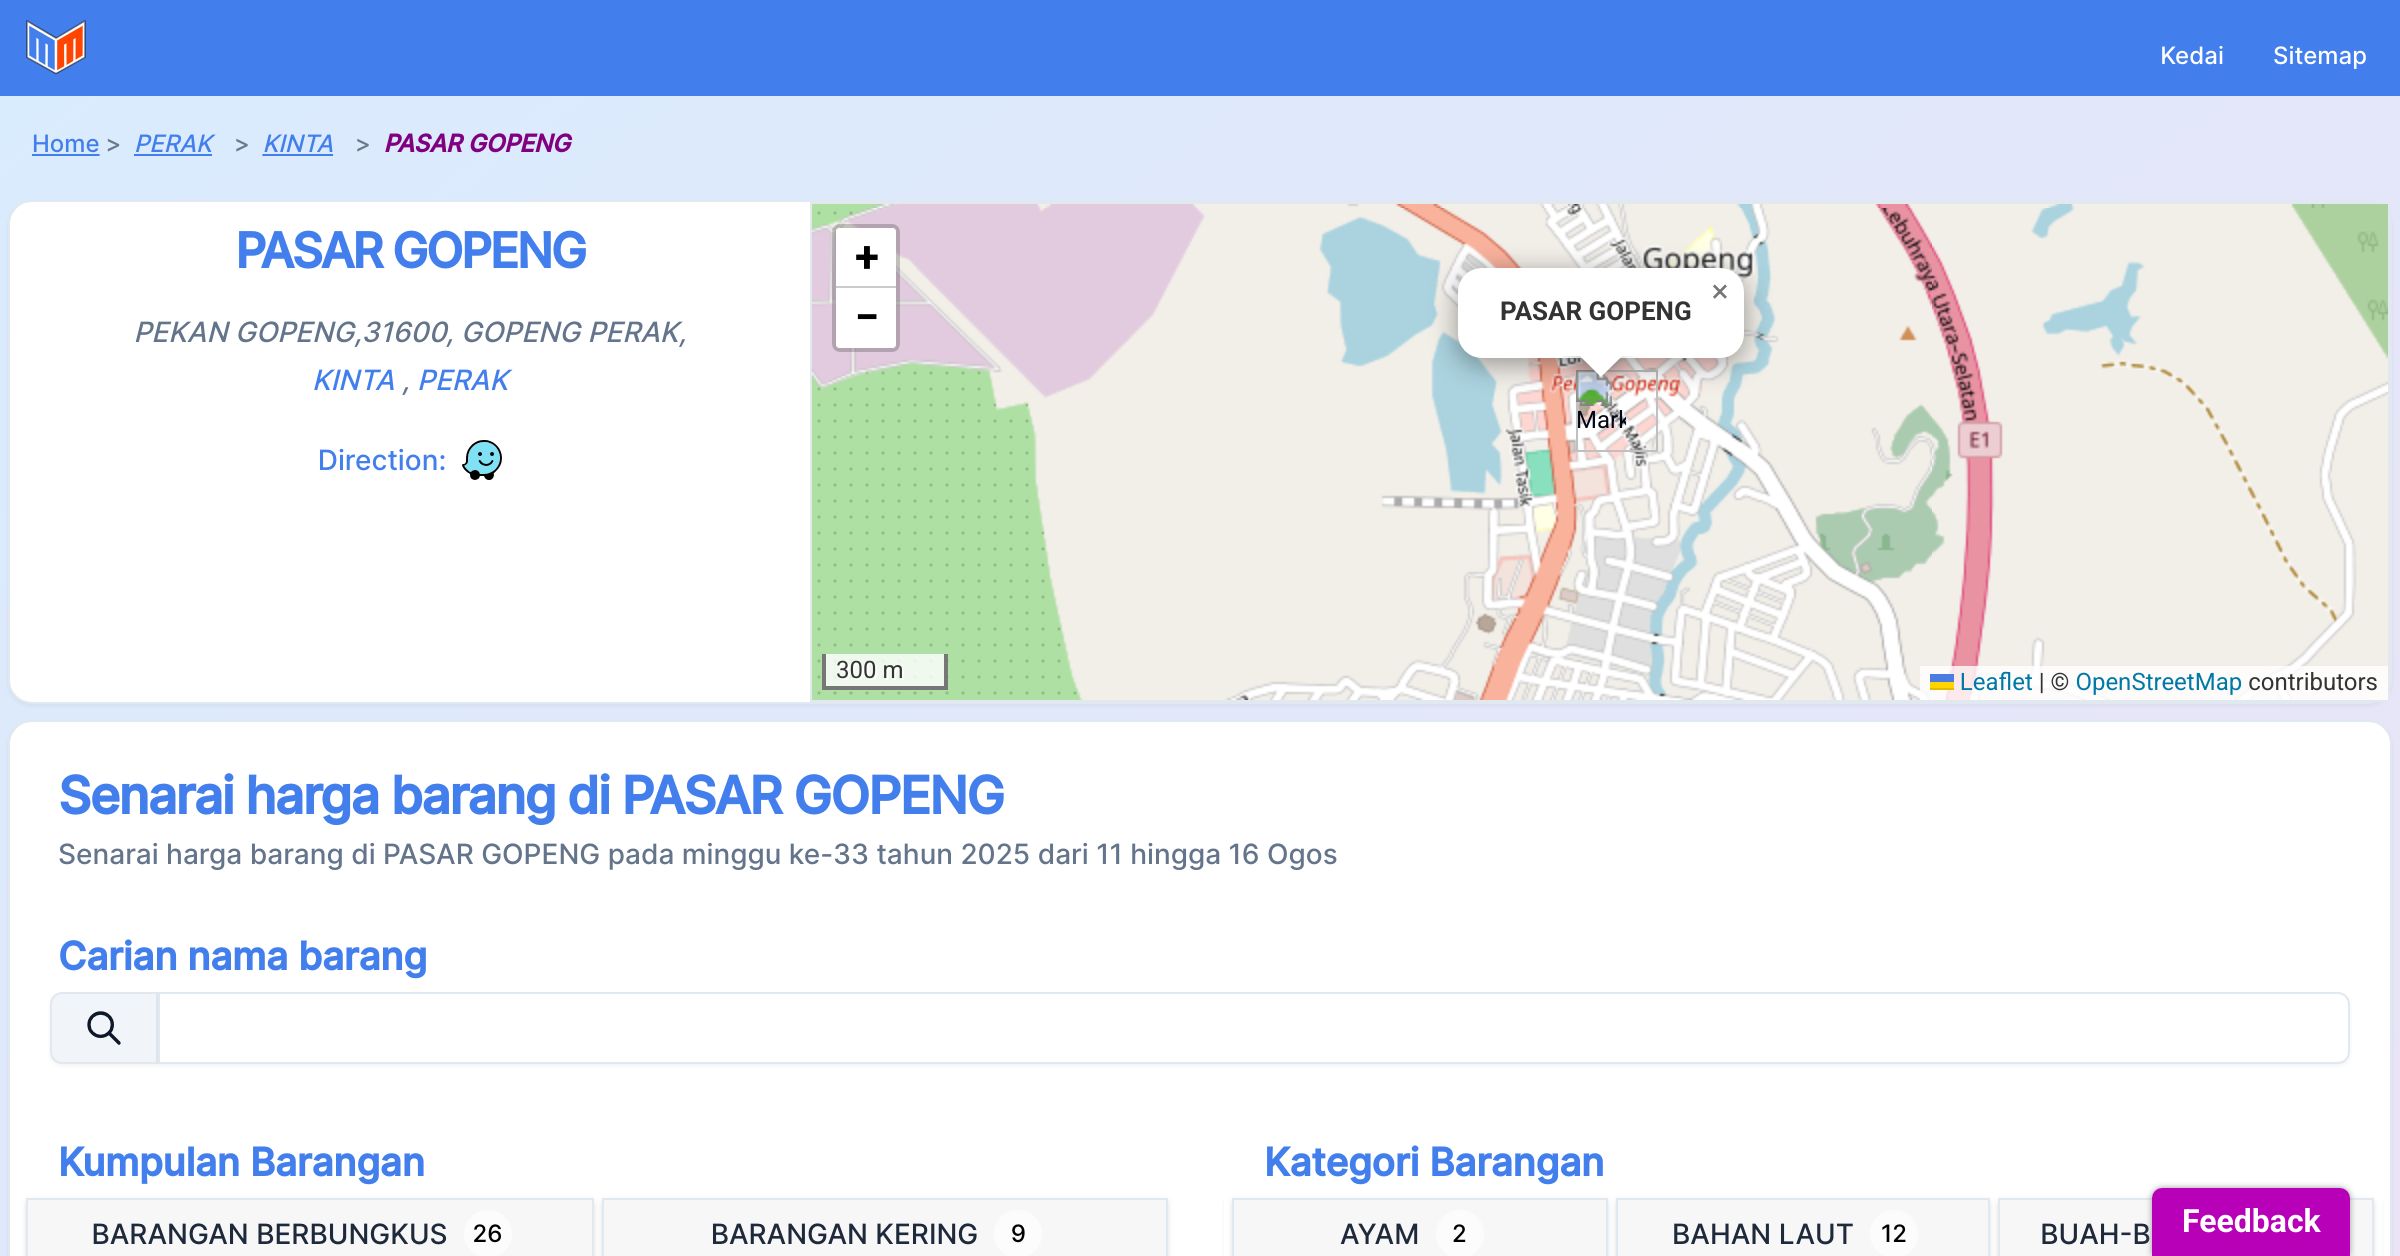Click the search magnifier icon
The image size is (2400, 1256).
[104, 1028]
